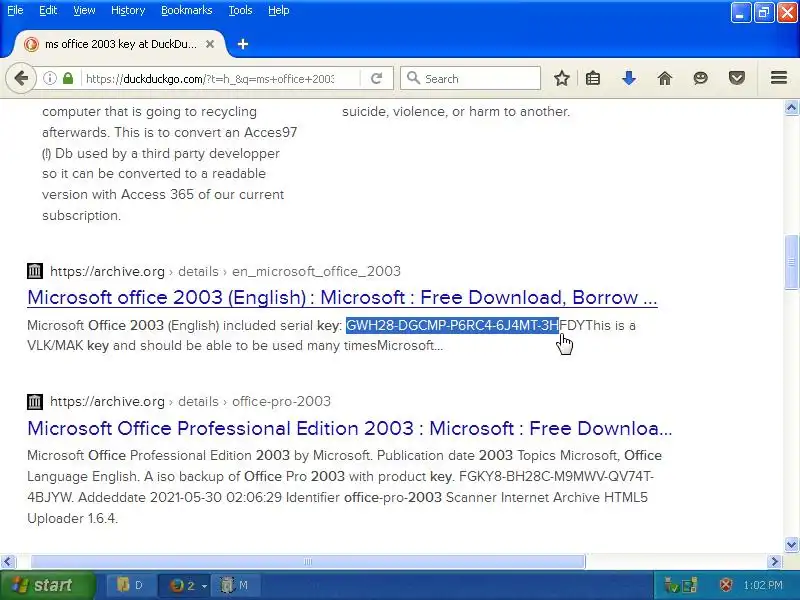Click the vertical scrollbar thumb

point(791,262)
